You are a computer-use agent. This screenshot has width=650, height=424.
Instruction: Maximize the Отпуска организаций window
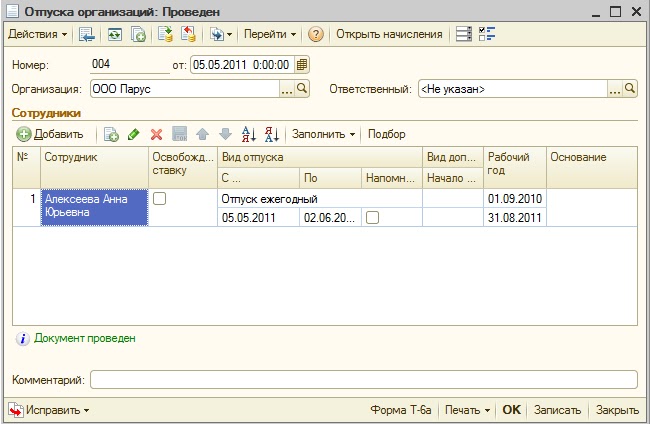[616, 12]
